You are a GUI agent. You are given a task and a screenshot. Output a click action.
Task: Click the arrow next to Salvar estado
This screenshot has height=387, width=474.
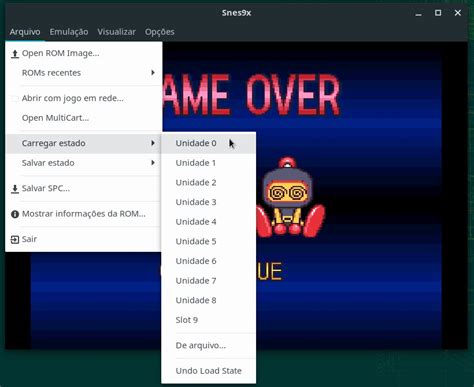pos(153,163)
